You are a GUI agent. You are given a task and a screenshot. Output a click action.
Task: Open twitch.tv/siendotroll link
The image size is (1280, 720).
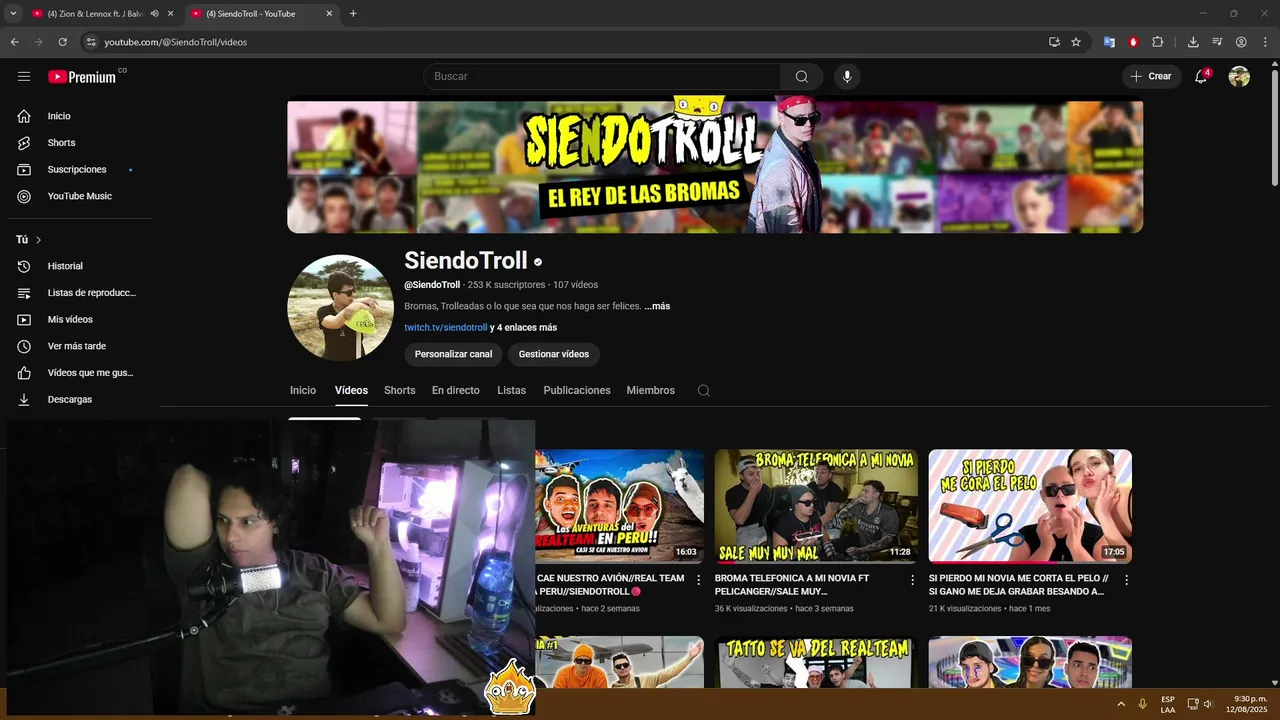[x=446, y=328]
